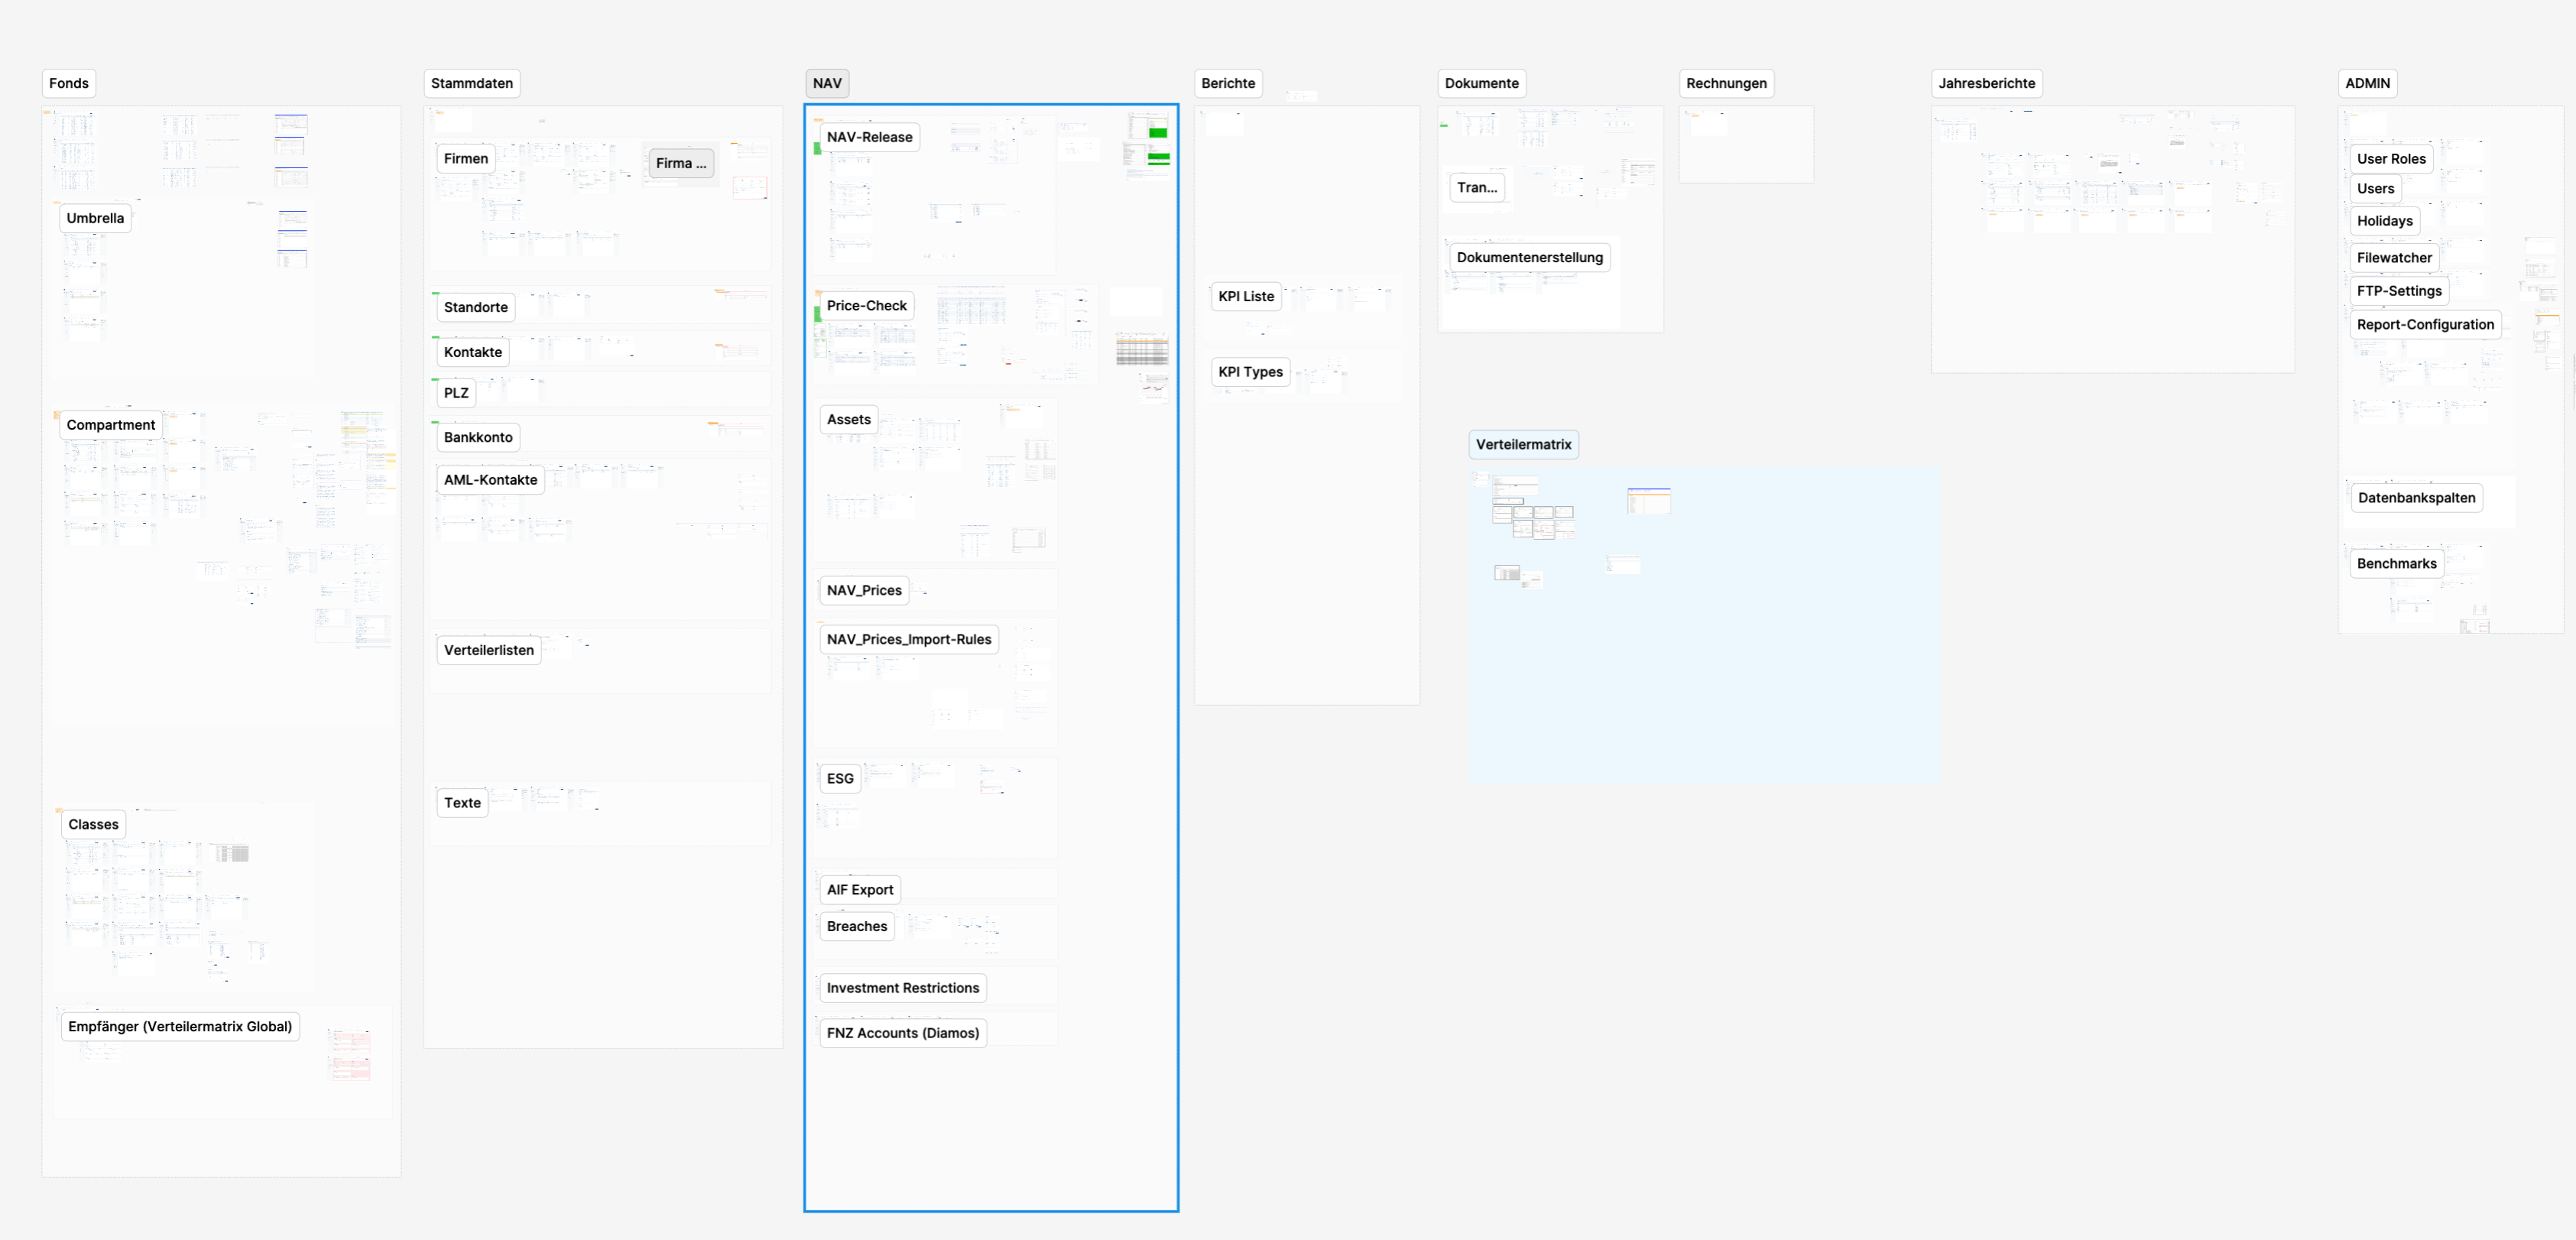
Task: Click the NAV_Prices_Import-Rules label
Action: [908, 640]
